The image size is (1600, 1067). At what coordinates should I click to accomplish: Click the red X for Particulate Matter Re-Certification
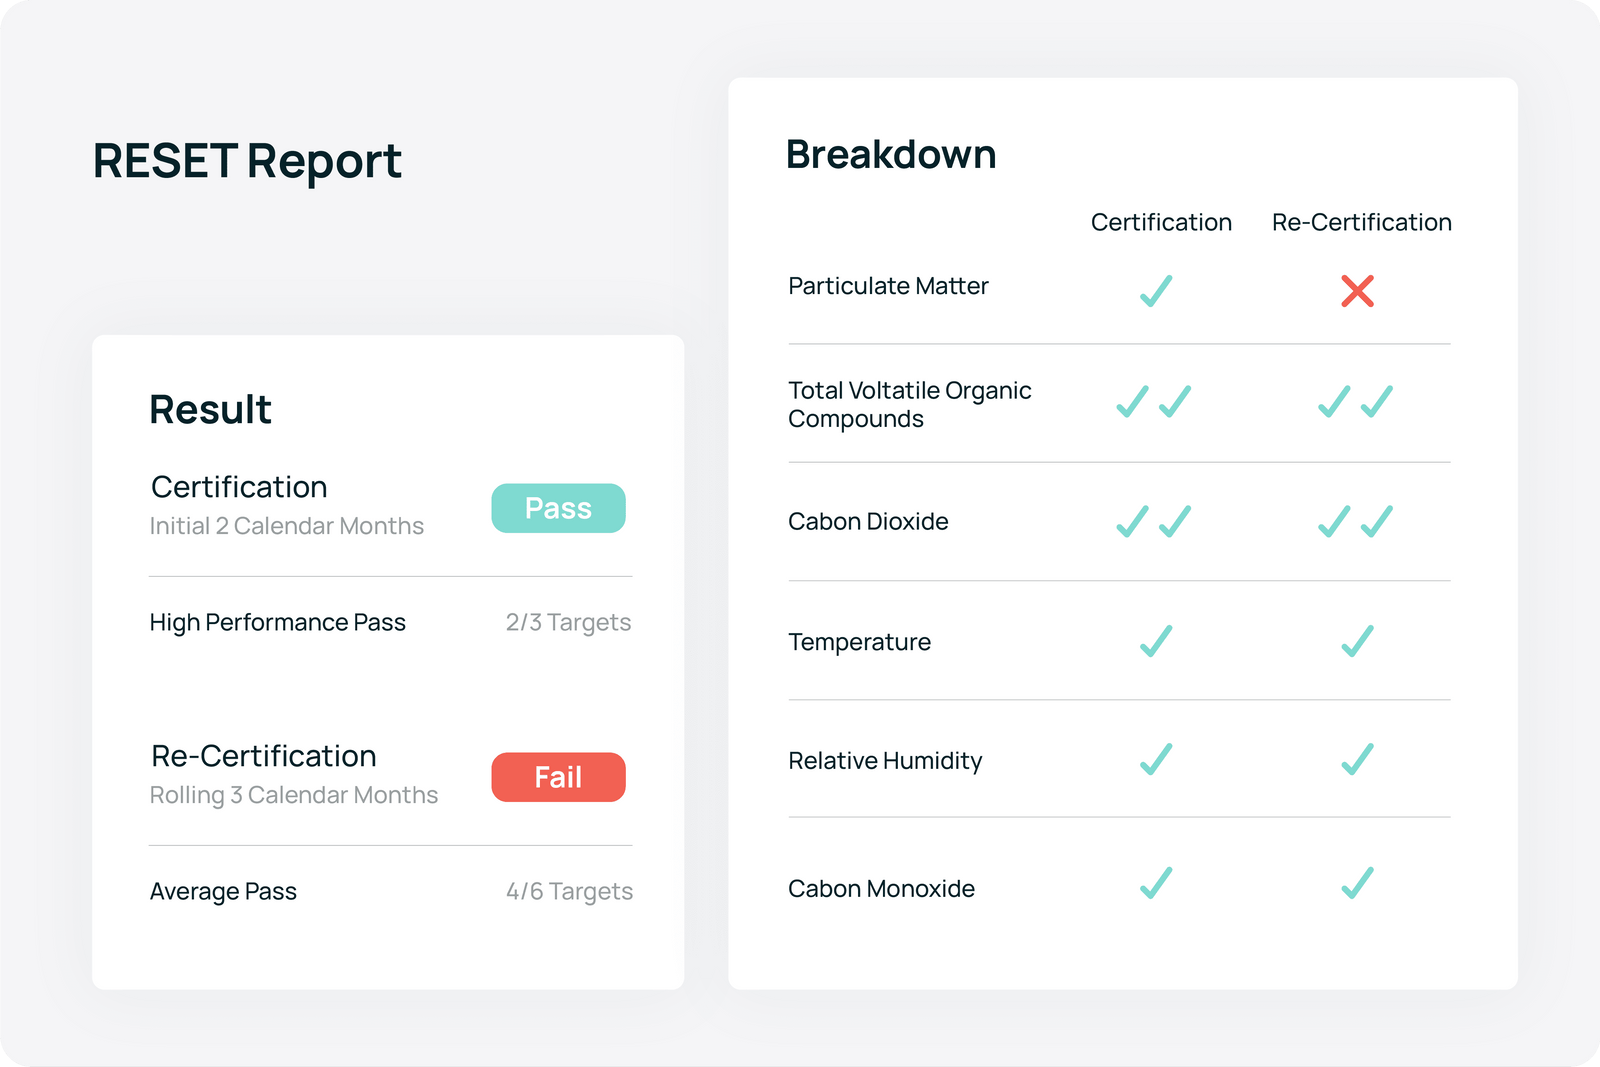[x=1358, y=293]
